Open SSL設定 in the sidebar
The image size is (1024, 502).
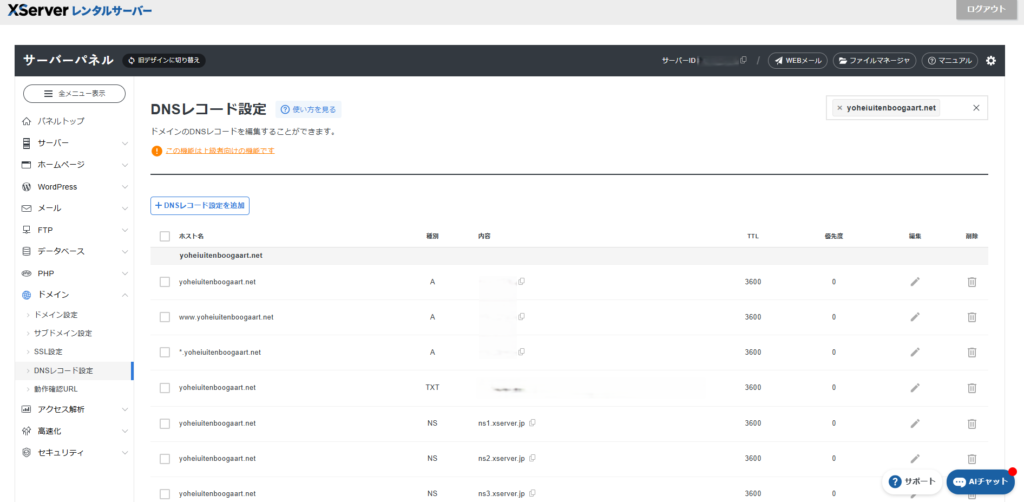tap(49, 352)
